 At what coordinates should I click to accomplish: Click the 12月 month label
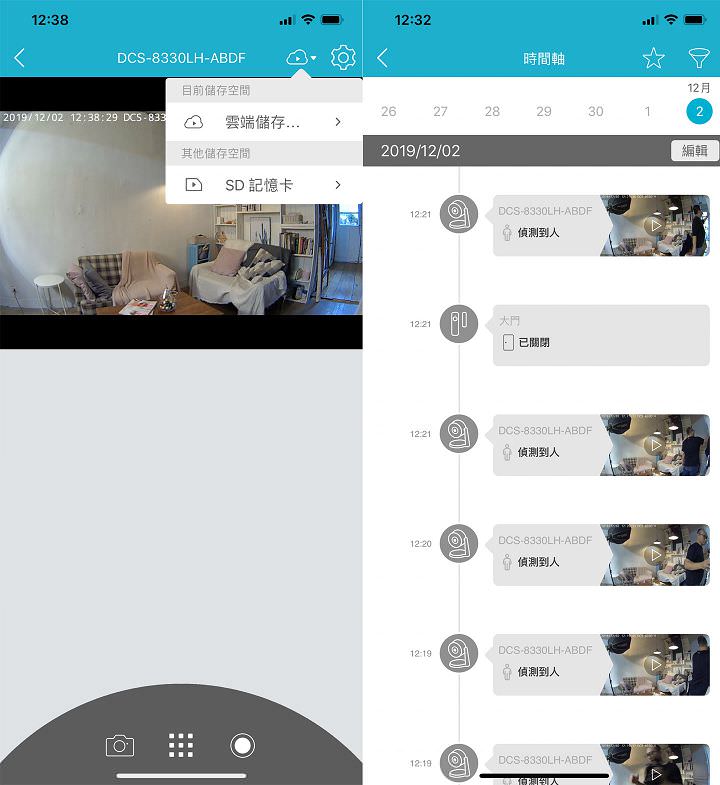tap(698, 88)
